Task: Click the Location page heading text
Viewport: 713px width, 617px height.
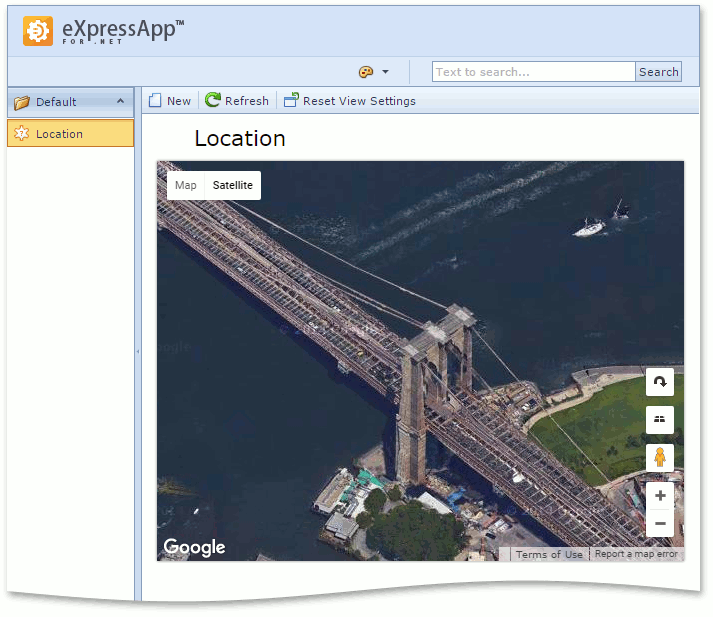Action: [240, 138]
